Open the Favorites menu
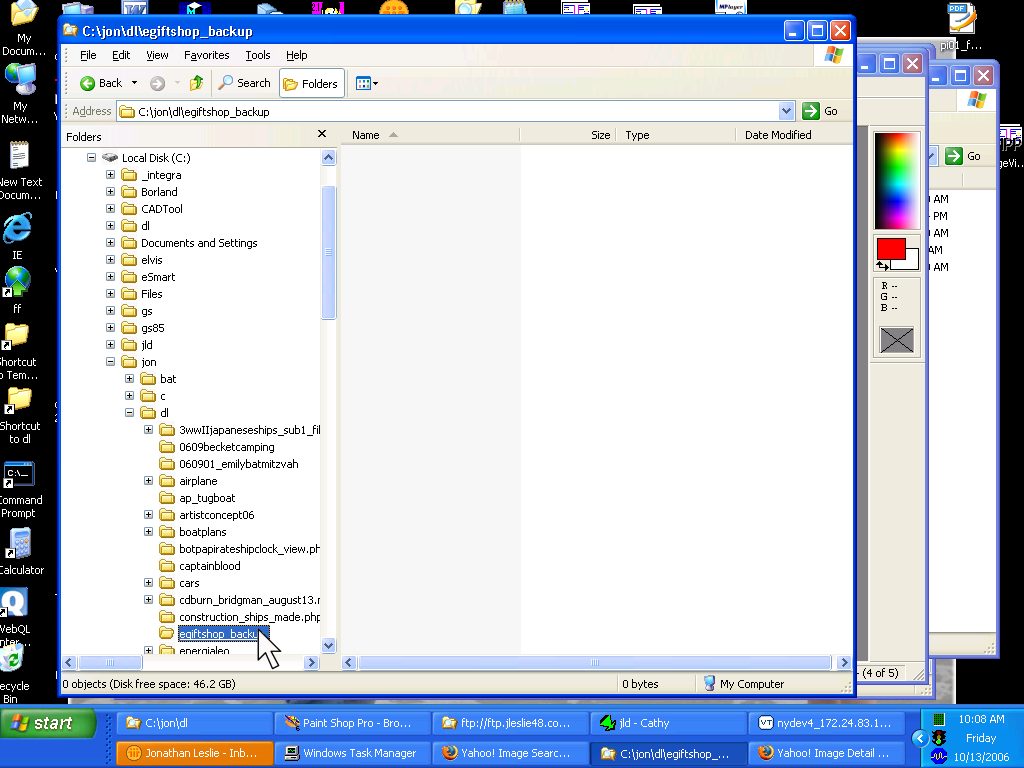Screen dimensions: 1024x768 pyautogui.click(x=206, y=55)
